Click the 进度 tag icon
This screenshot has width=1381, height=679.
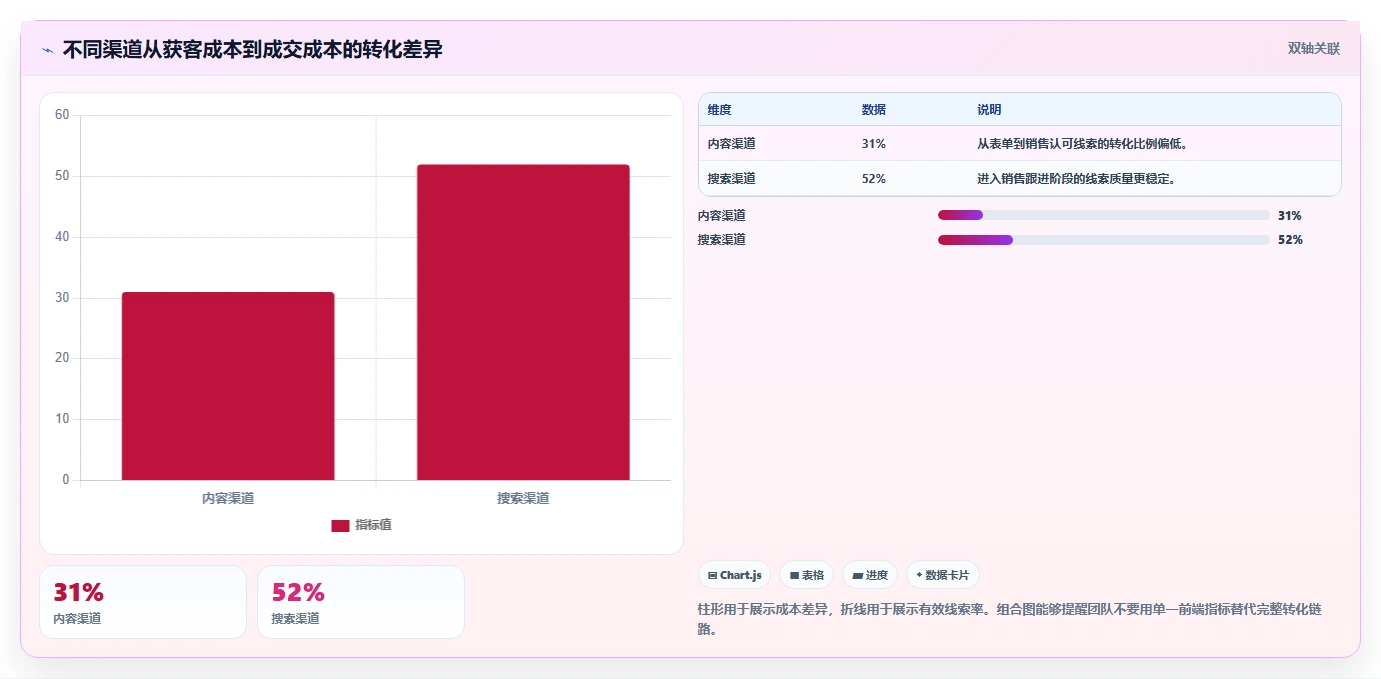[857, 575]
